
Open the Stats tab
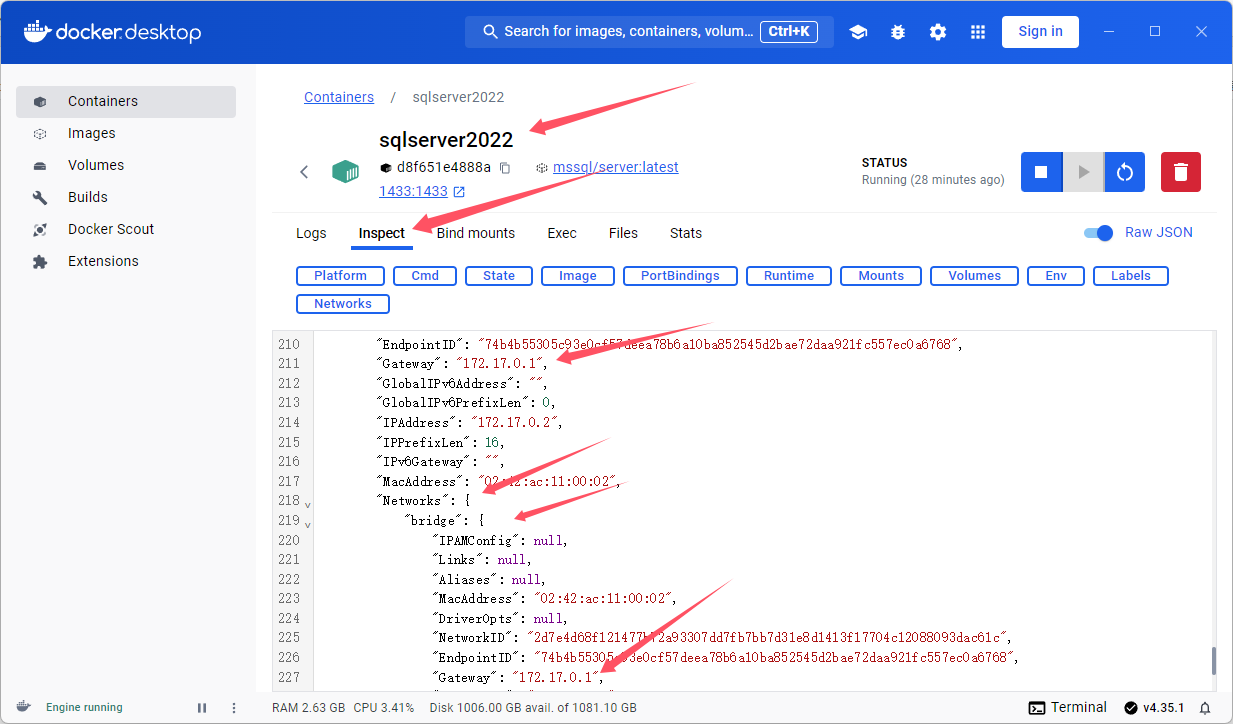[x=686, y=233]
